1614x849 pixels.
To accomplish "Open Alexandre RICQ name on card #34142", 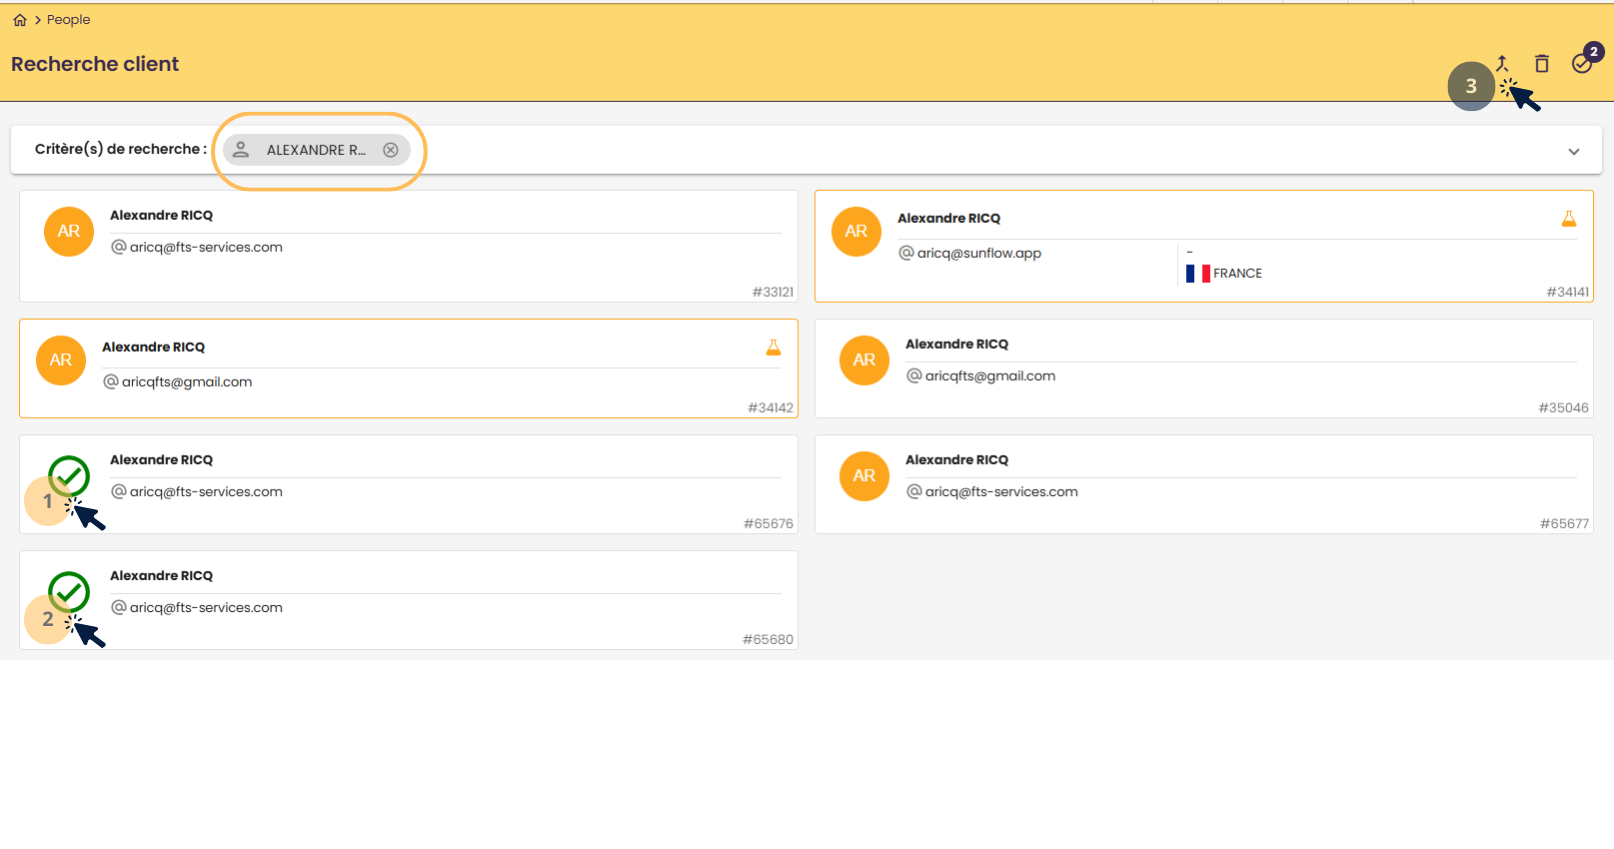I will click(x=153, y=347).
